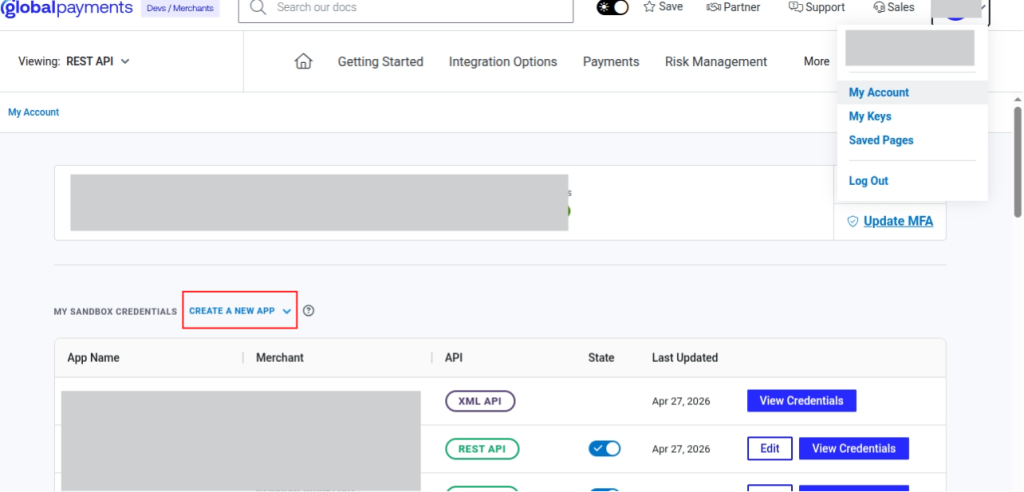This screenshot has width=1024, height=492.
Task: Click the Update MFA link
Action: [898, 221]
